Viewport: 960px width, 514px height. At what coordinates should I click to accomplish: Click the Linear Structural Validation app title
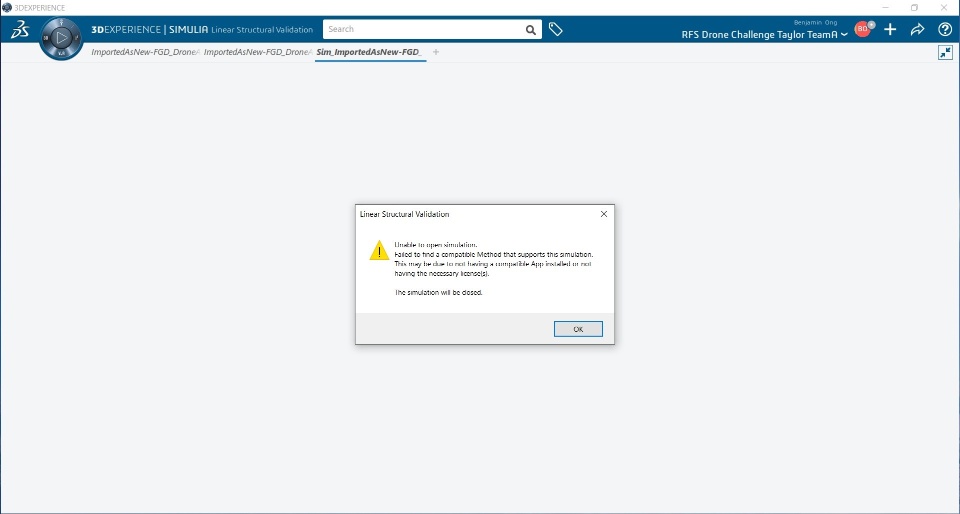click(x=262, y=29)
